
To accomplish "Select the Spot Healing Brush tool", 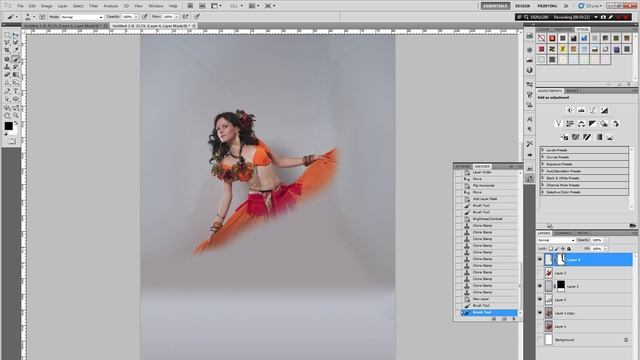I will click(7, 59).
